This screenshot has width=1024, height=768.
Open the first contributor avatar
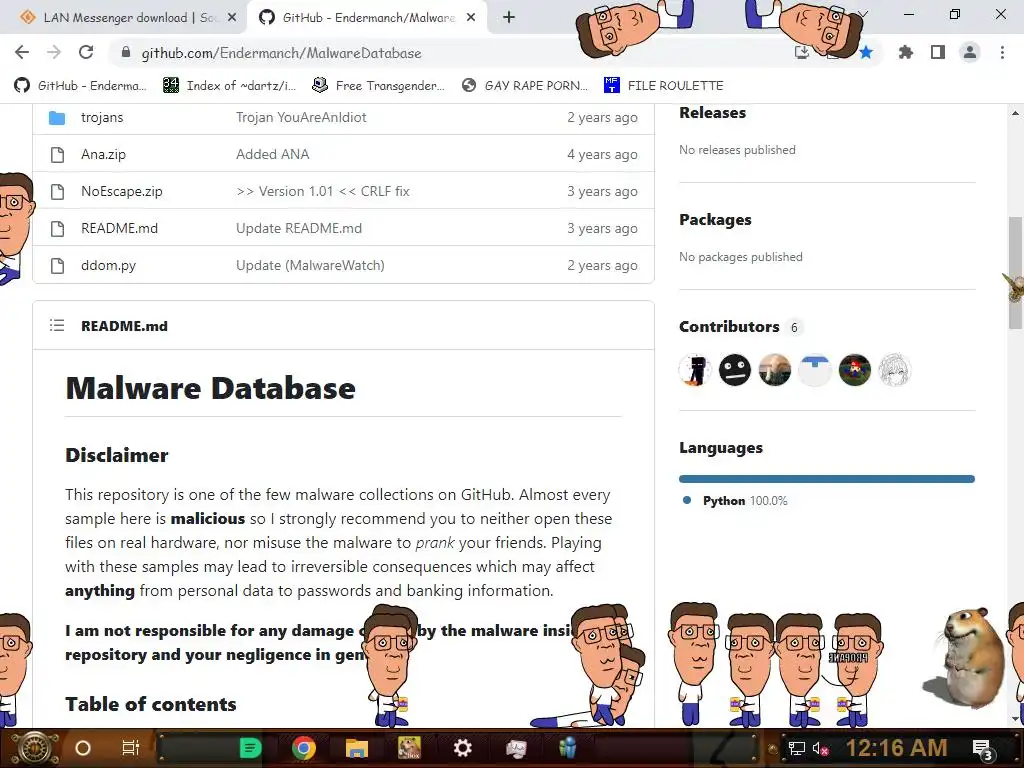[695, 370]
